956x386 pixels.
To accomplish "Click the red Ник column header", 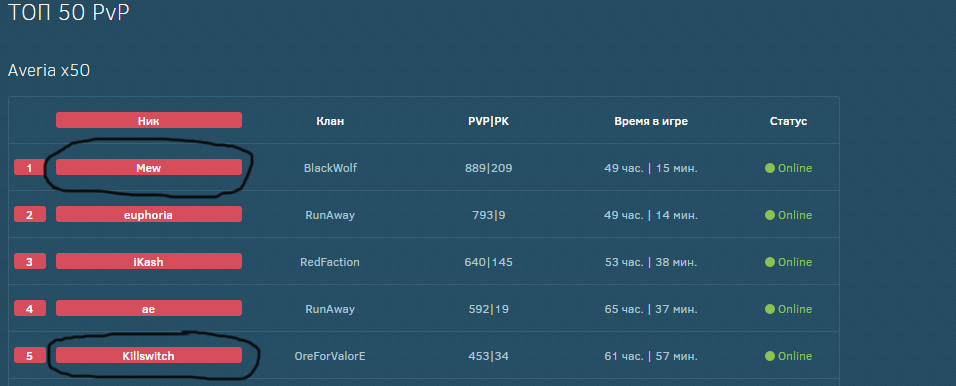I will tap(149, 121).
